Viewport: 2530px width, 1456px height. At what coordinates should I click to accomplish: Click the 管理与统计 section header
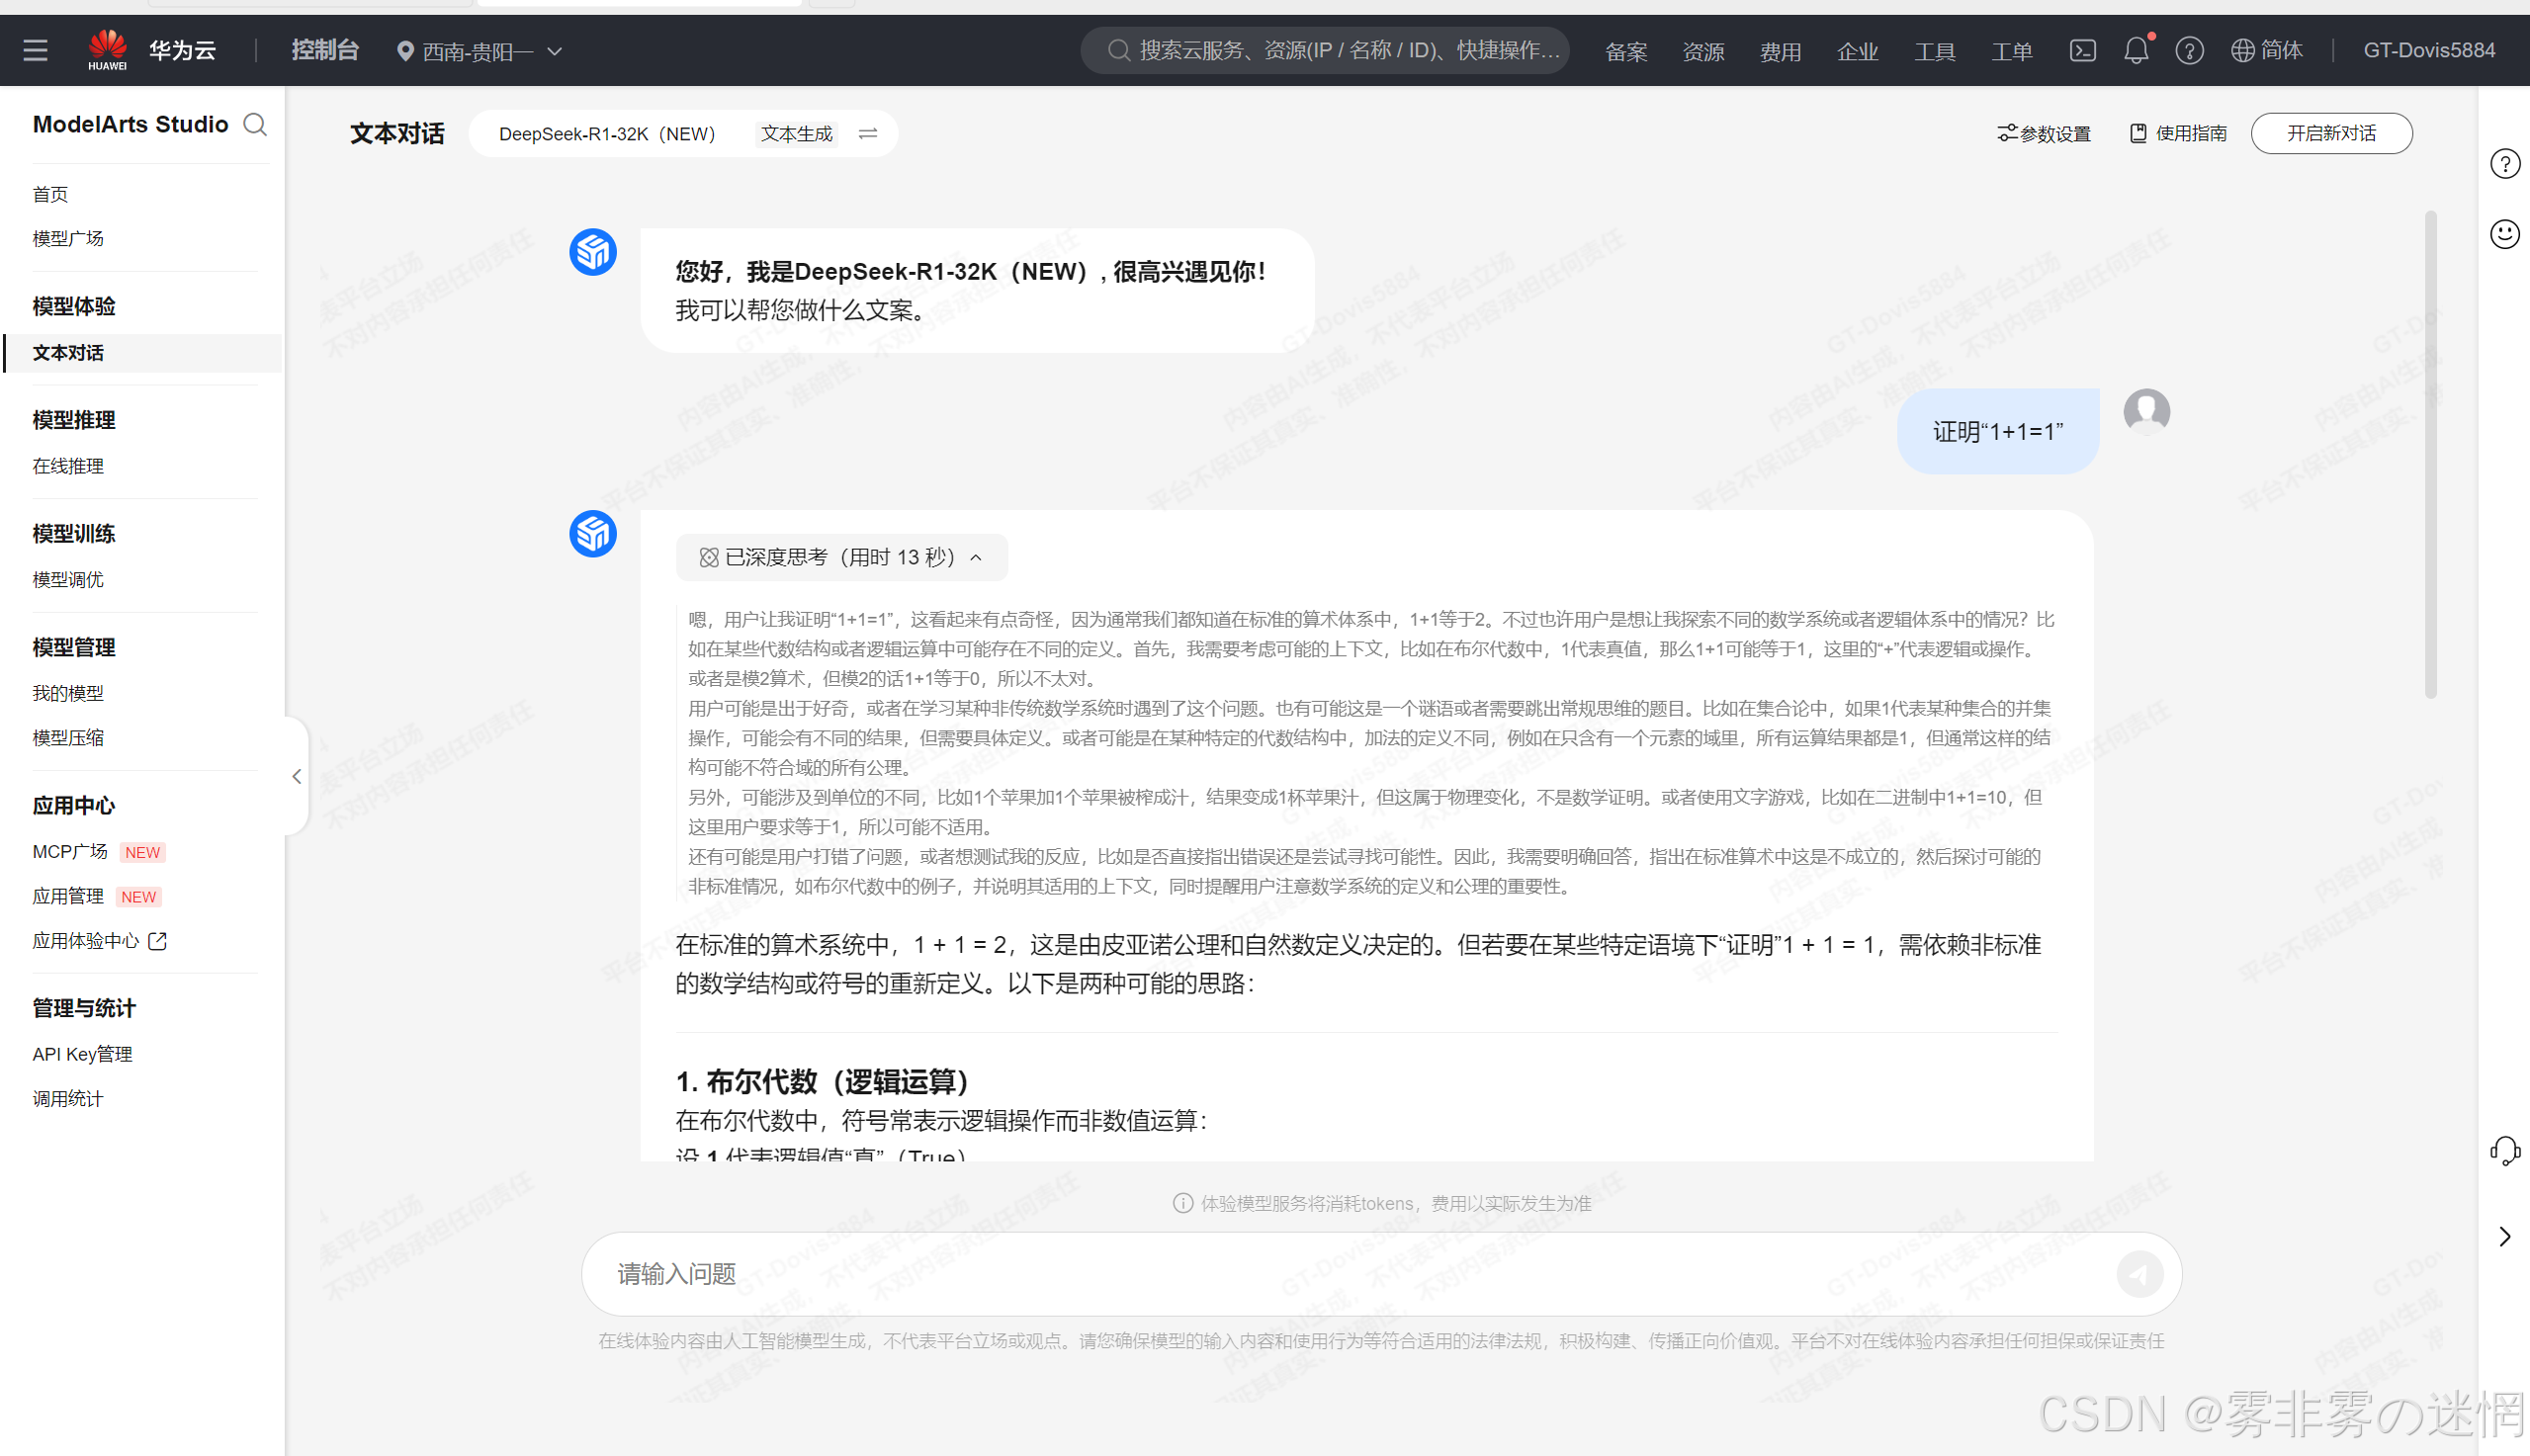84,1008
